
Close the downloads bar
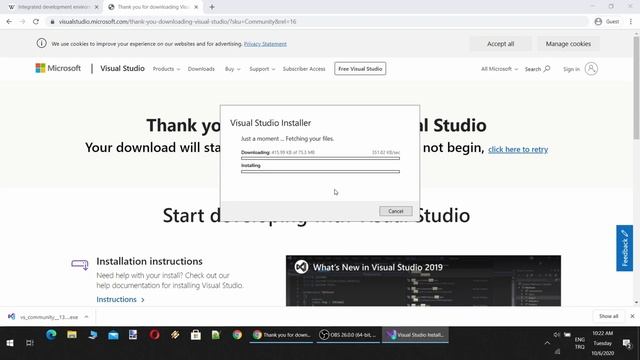pyautogui.click(x=632, y=316)
